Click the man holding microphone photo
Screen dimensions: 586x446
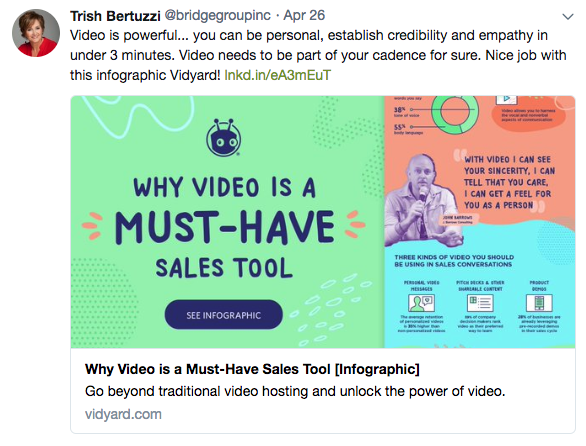point(422,200)
